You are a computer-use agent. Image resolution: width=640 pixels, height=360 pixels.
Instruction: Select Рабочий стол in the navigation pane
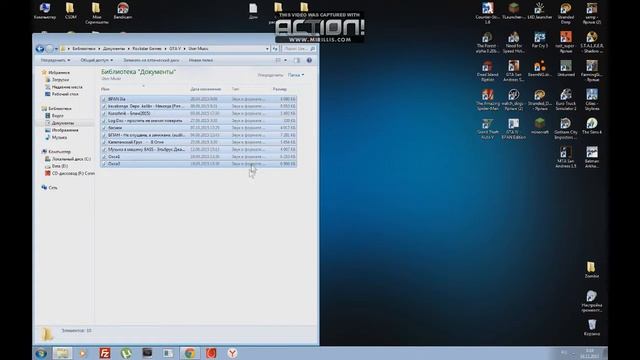coord(65,94)
